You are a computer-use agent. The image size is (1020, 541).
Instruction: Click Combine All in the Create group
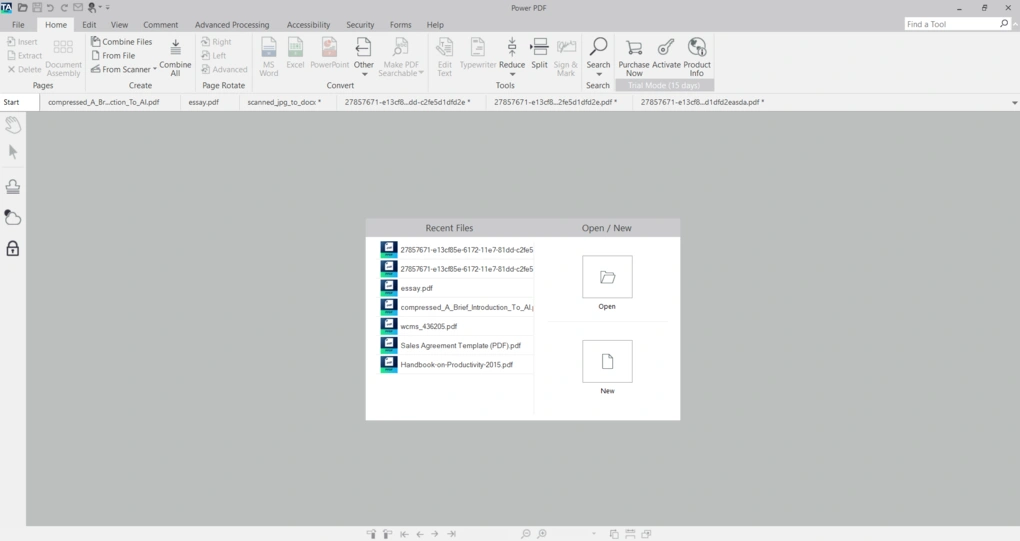[175, 58]
